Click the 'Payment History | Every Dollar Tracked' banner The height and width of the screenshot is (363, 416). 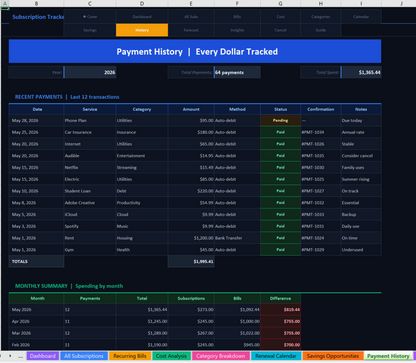coord(195,51)
